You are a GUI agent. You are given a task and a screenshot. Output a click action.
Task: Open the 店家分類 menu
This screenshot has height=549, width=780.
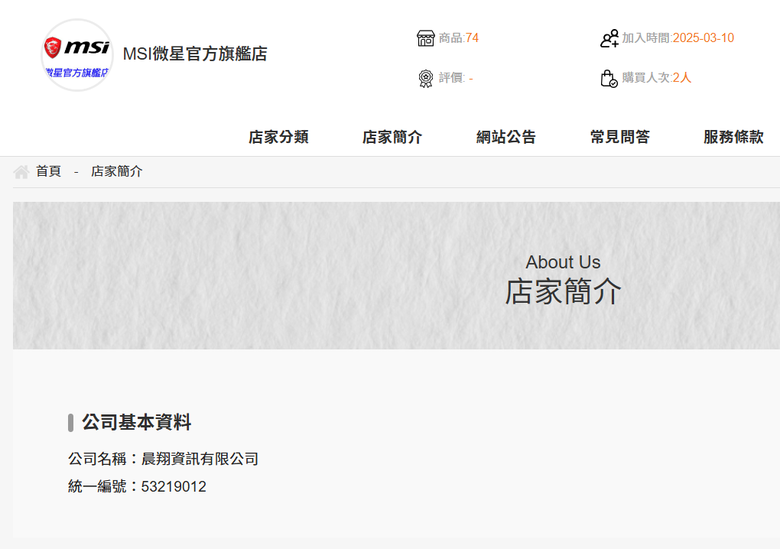pos(279,137)
